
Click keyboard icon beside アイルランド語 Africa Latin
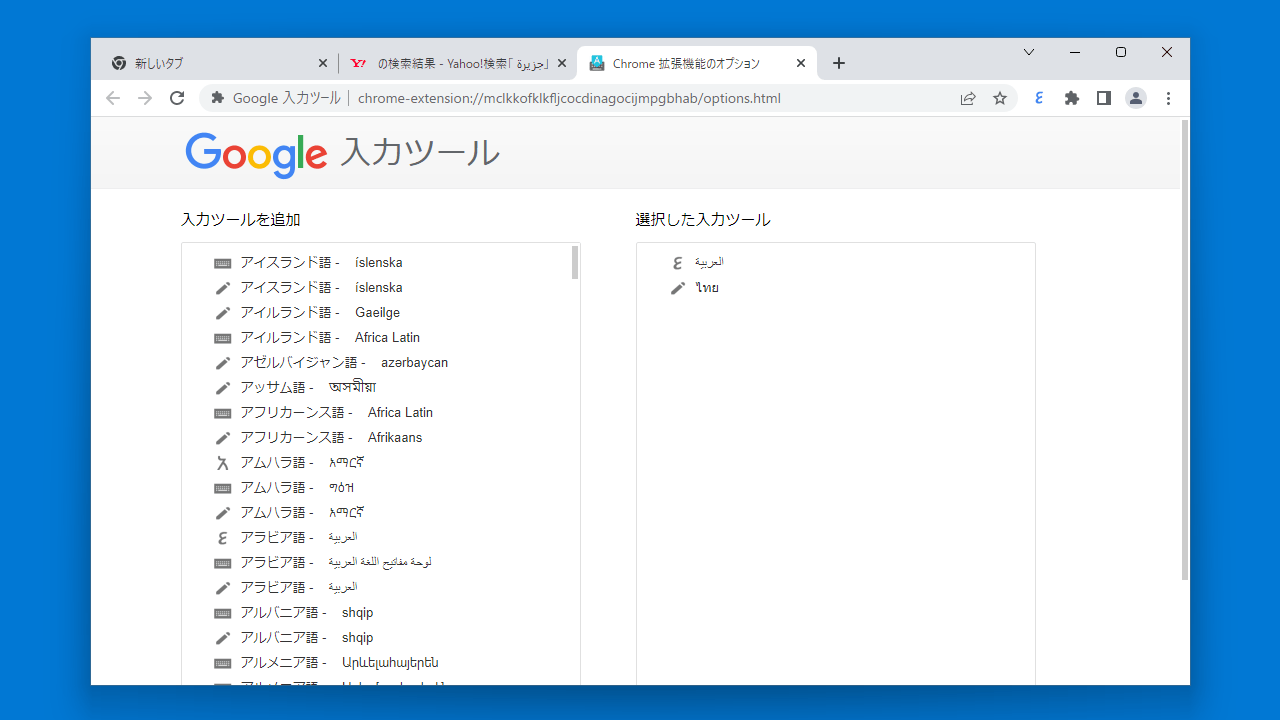223,338
